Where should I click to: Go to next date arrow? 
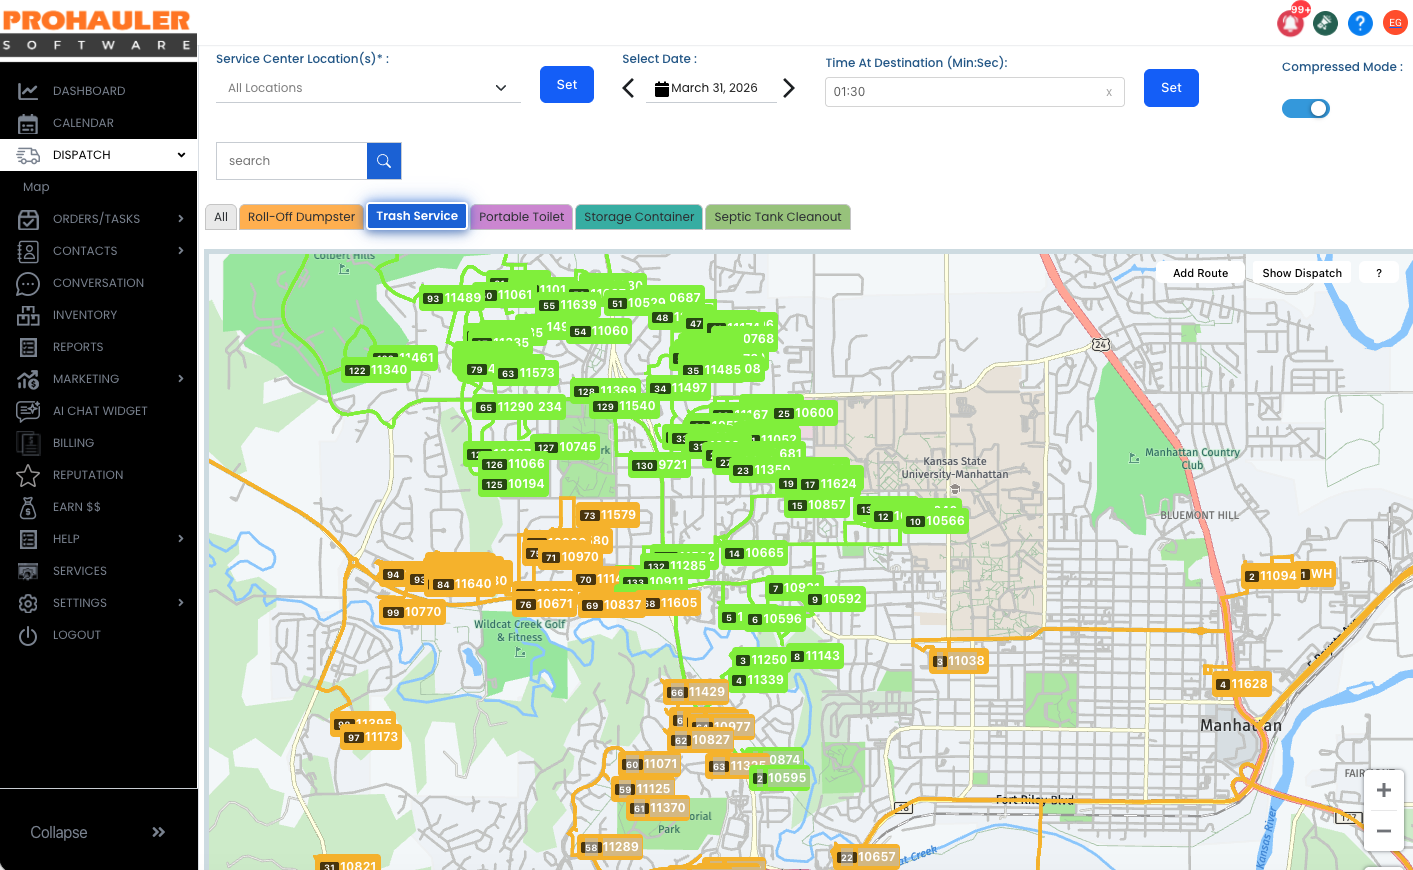789,88
